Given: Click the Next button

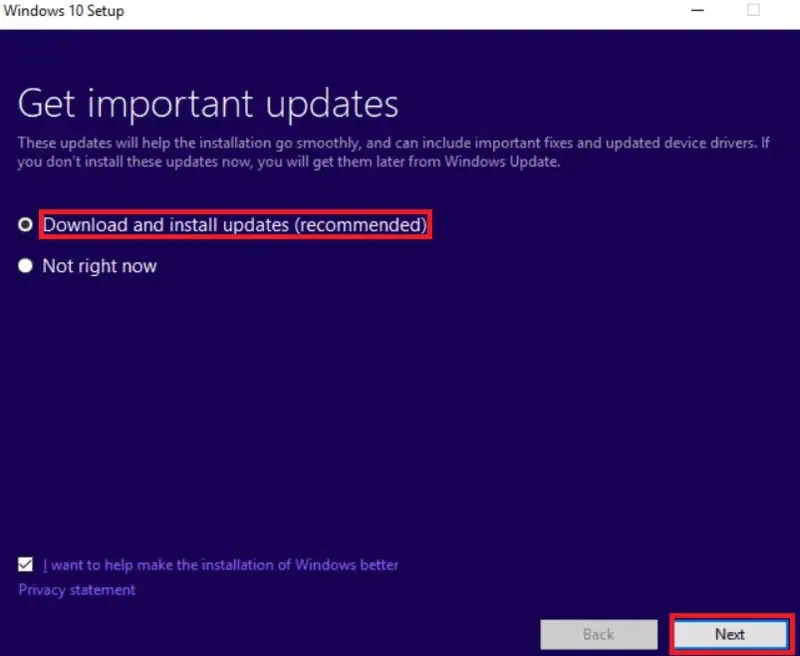Looking at the screenshot, I should click(x=730, y=634).
